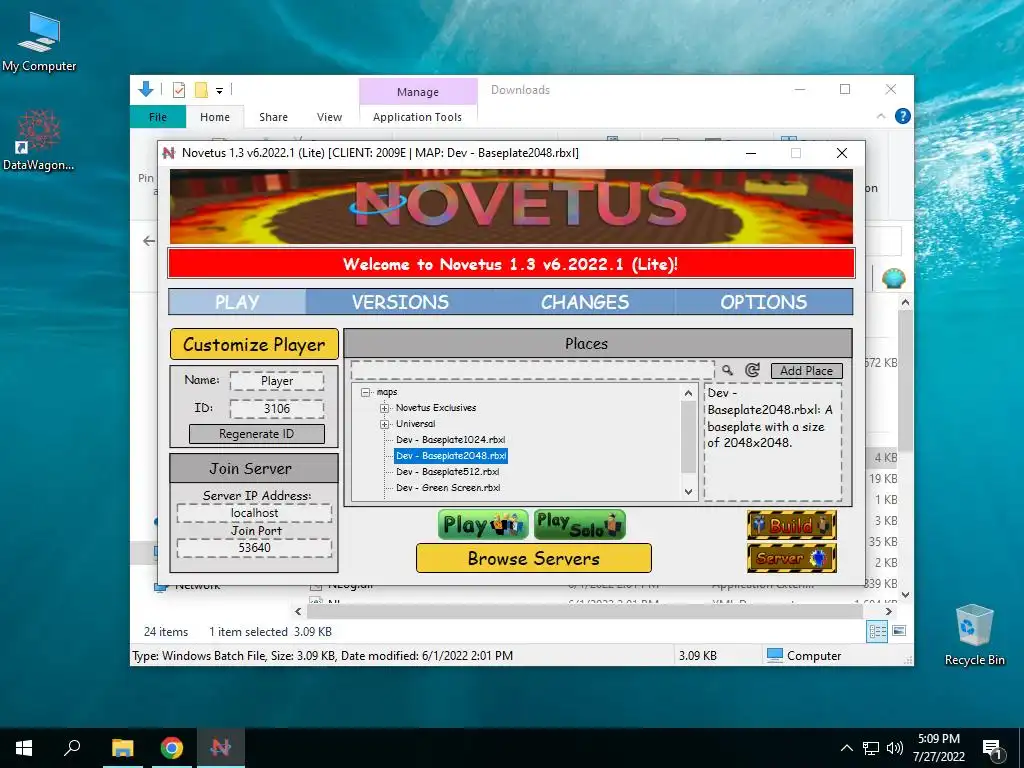Open the Recycle Bin

click(x=974, y=635)
